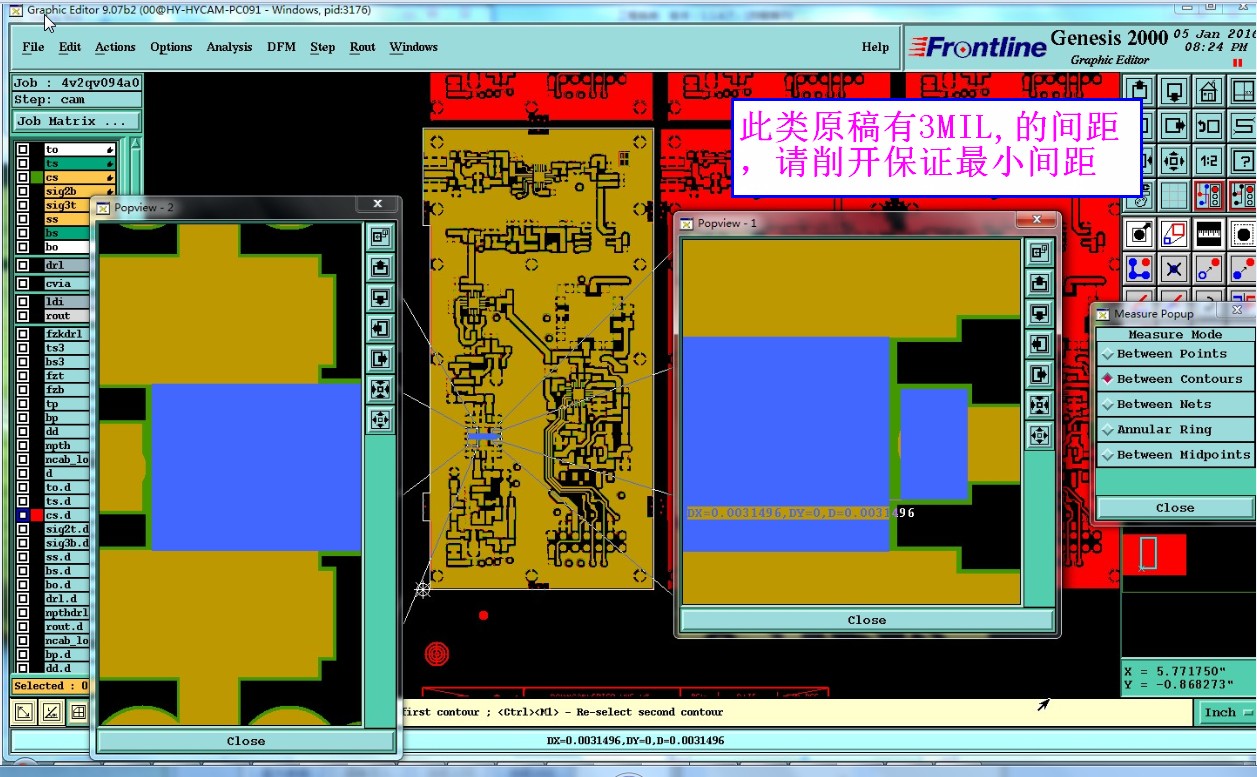This screenshot has width=1257, height=777.
Task: Select Annular Ring measure mode
Action: [1175, 429]
